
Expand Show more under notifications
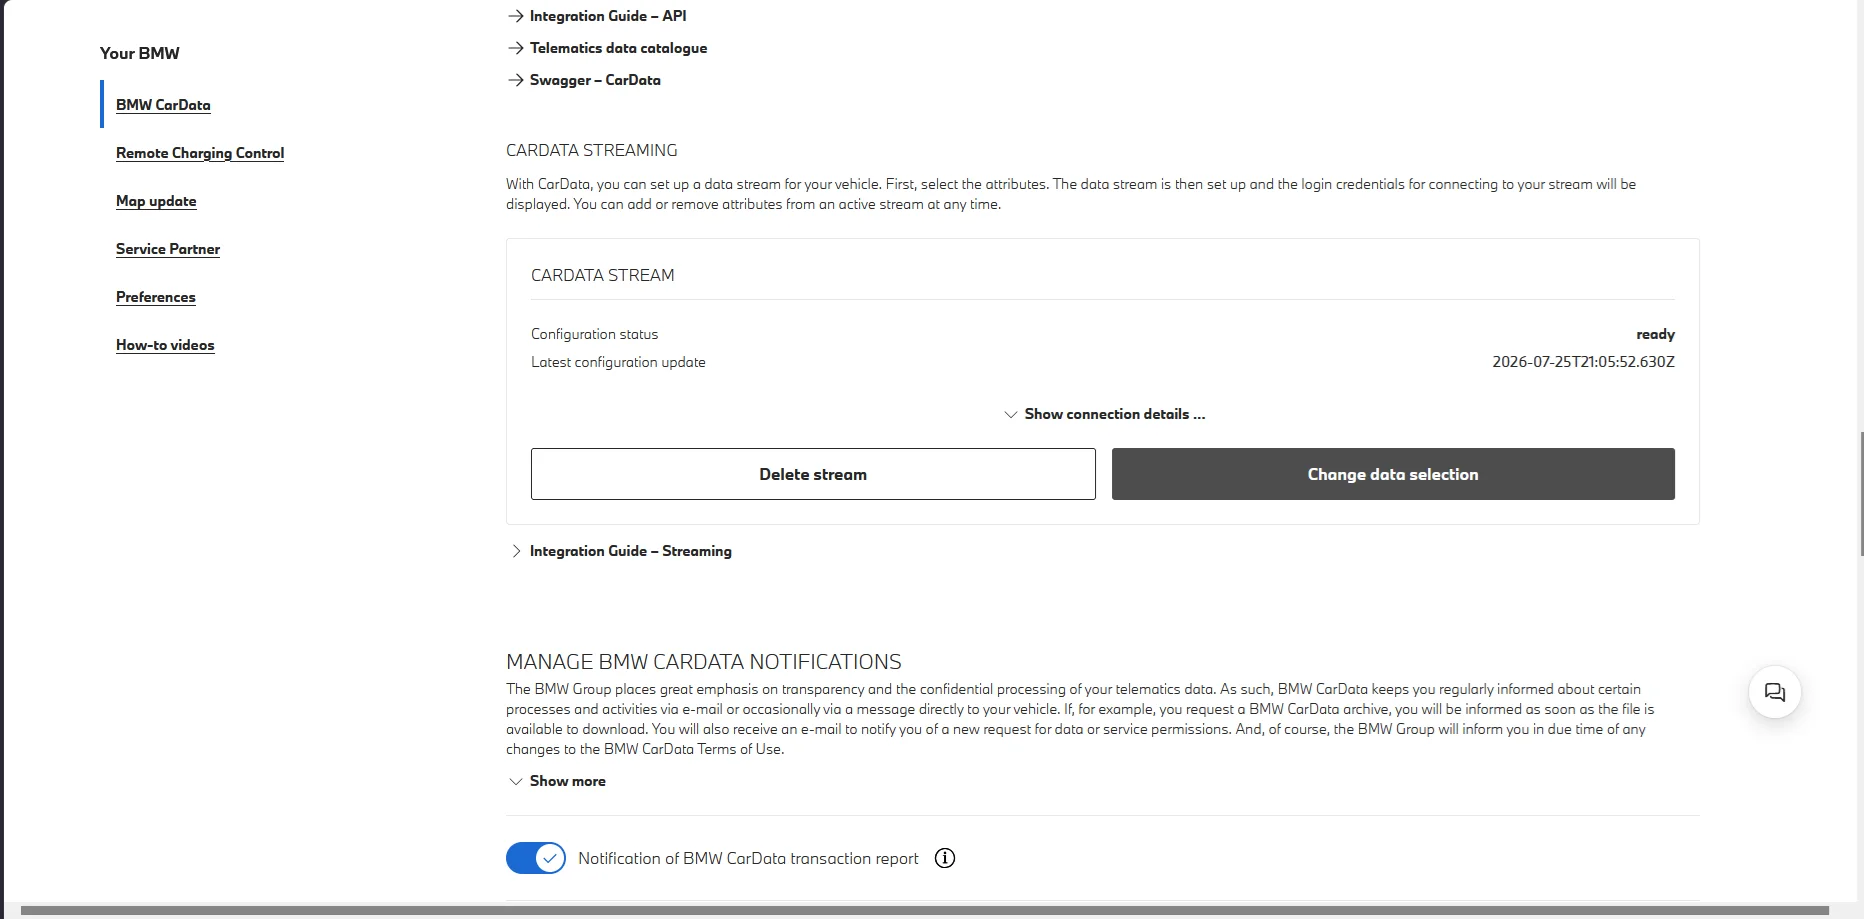click(x=557, y=781)
